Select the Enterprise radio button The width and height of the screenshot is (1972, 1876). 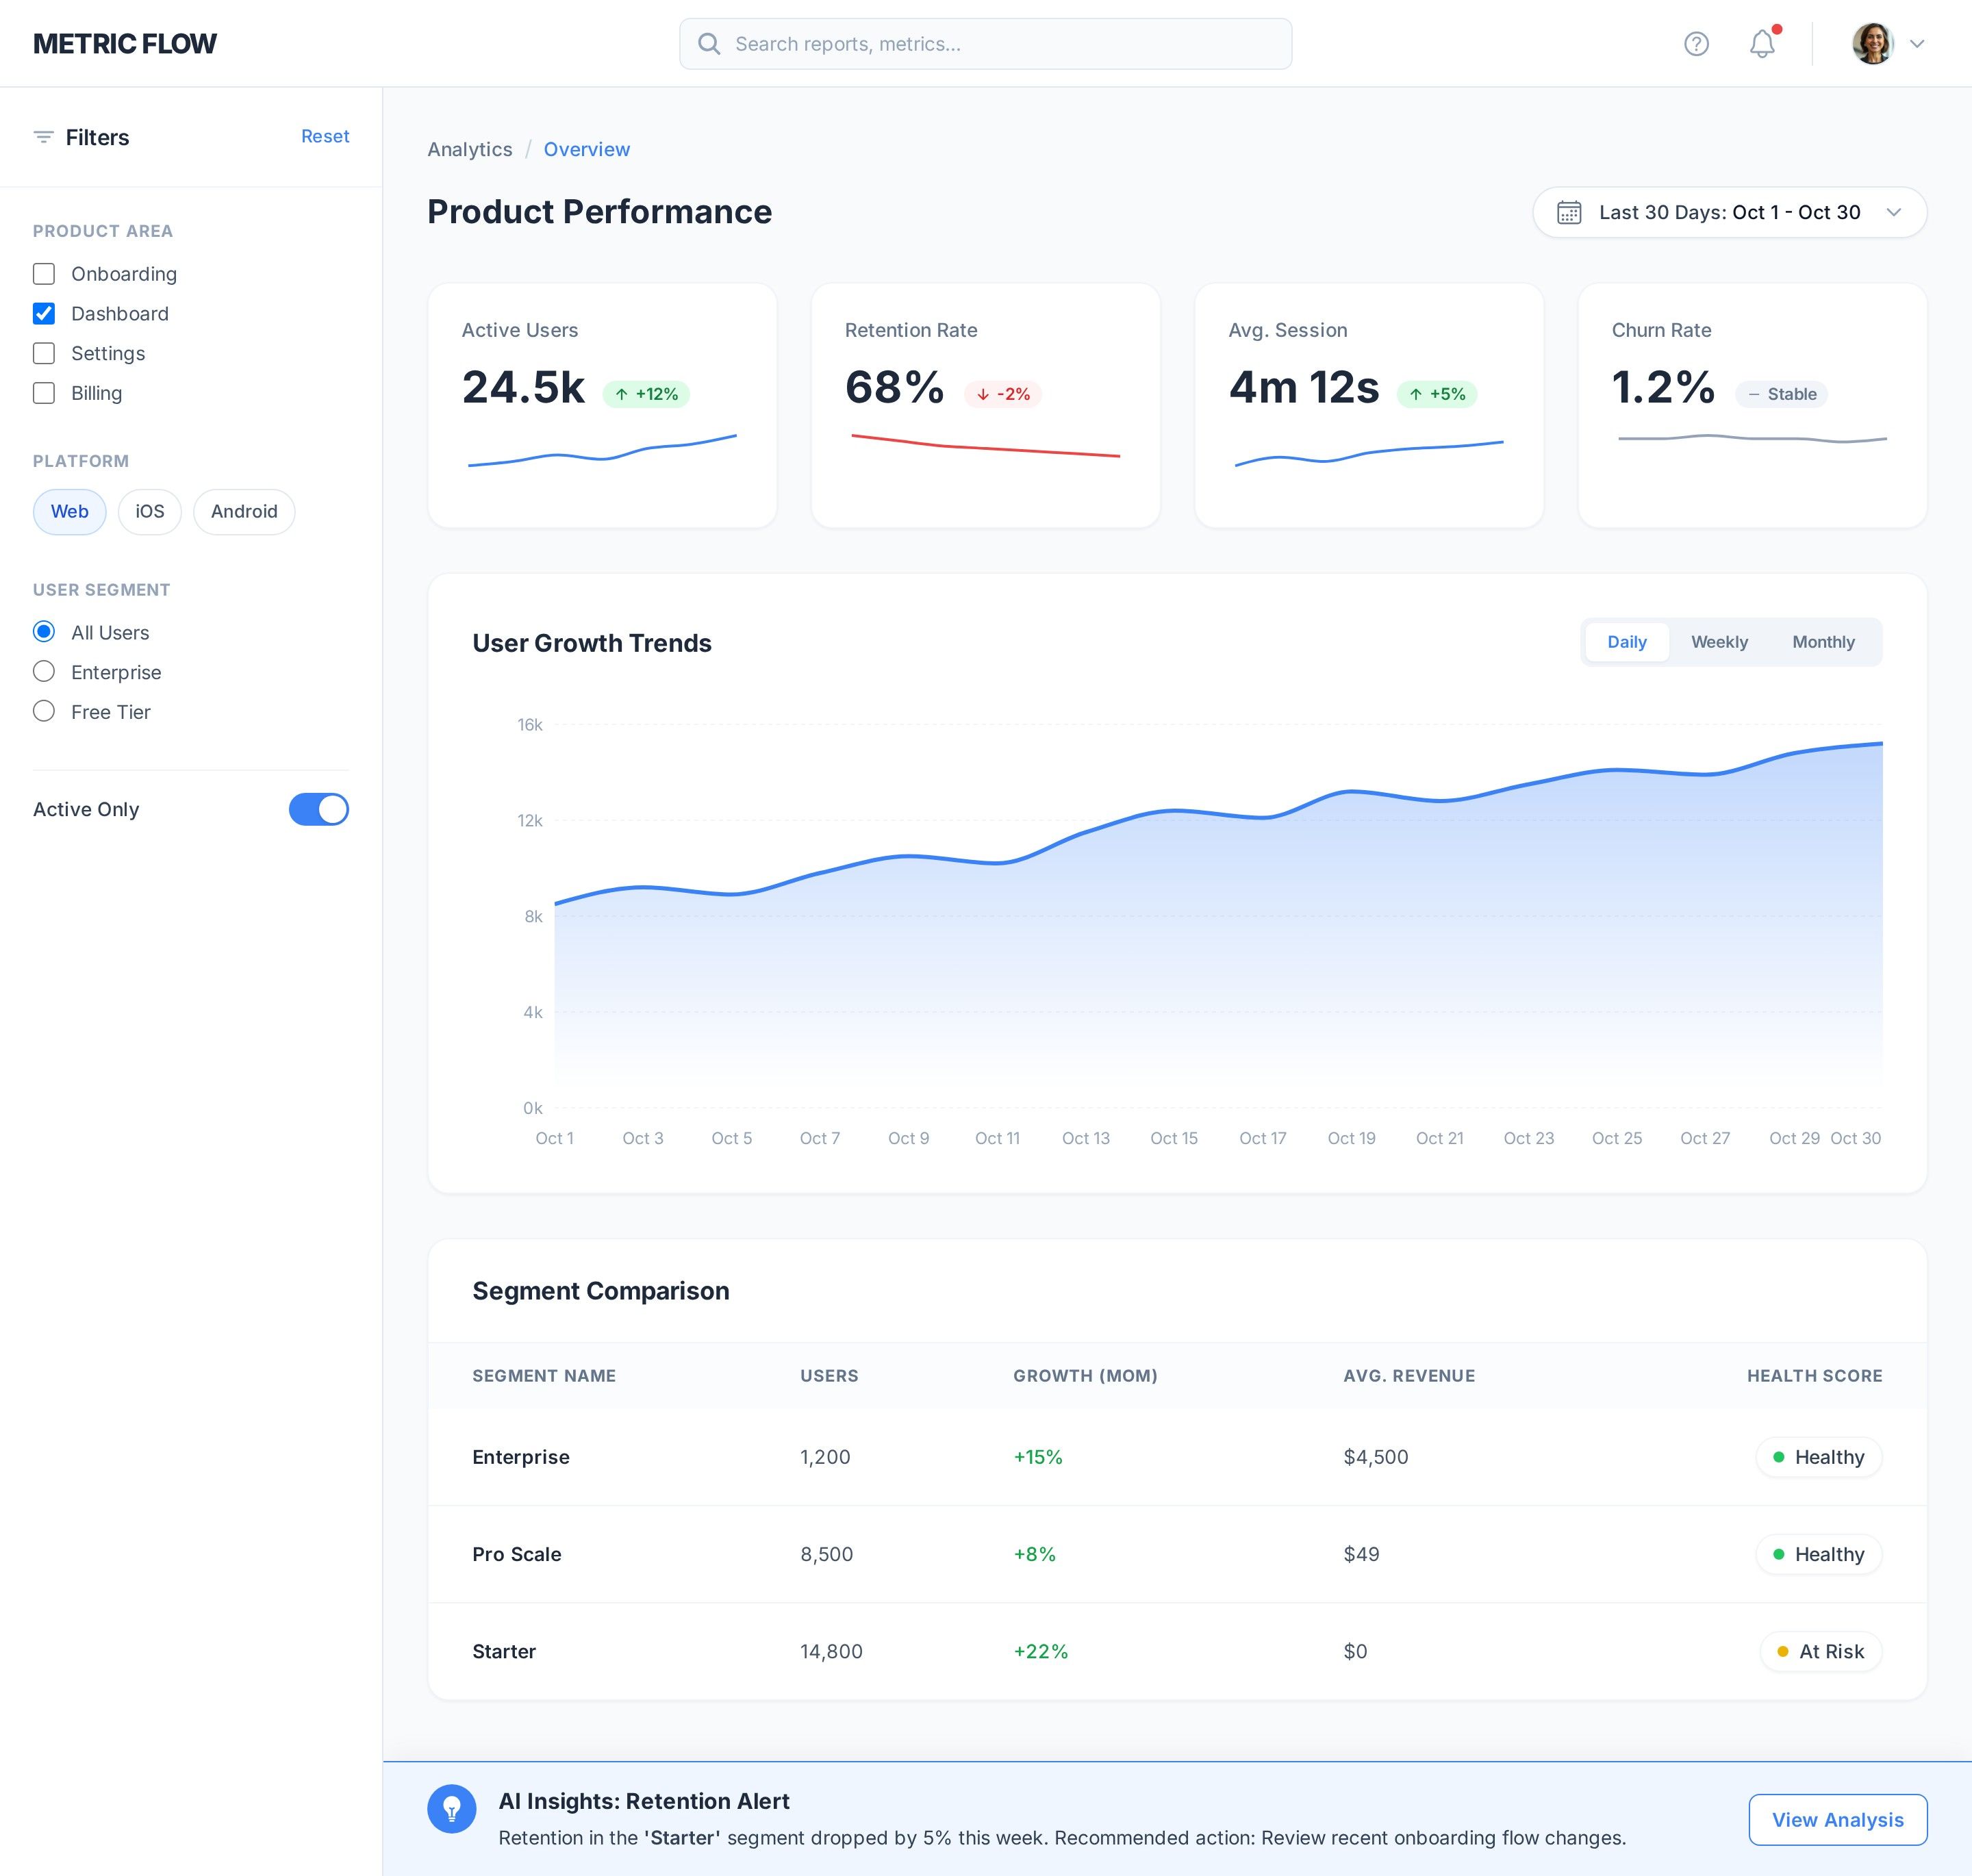(44, 672)
